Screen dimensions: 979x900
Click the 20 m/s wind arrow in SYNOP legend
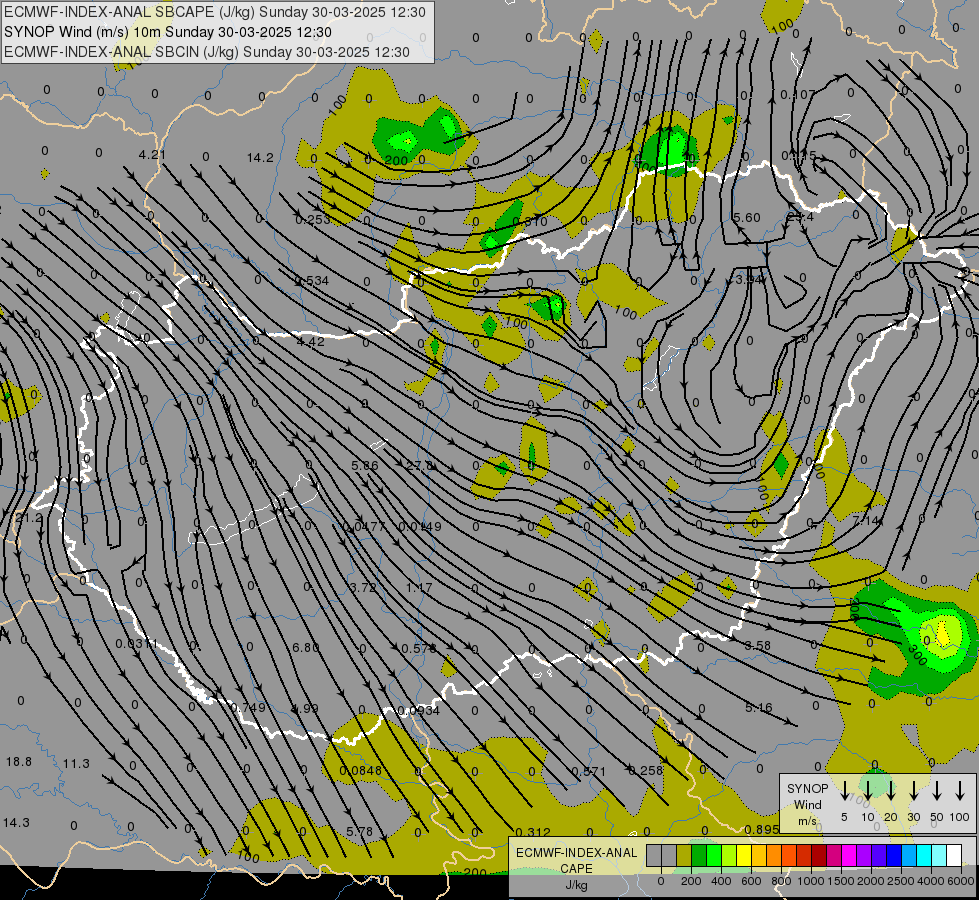click(890, 791)
